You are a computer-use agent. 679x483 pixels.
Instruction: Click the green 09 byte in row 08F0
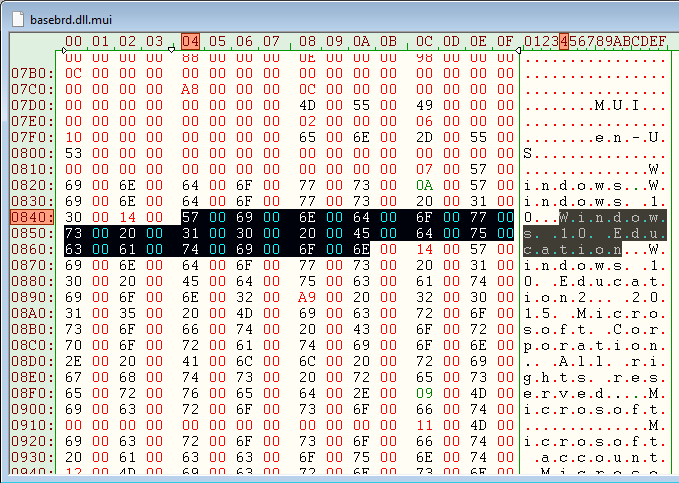pyautogui.click(x=424, y=393)
